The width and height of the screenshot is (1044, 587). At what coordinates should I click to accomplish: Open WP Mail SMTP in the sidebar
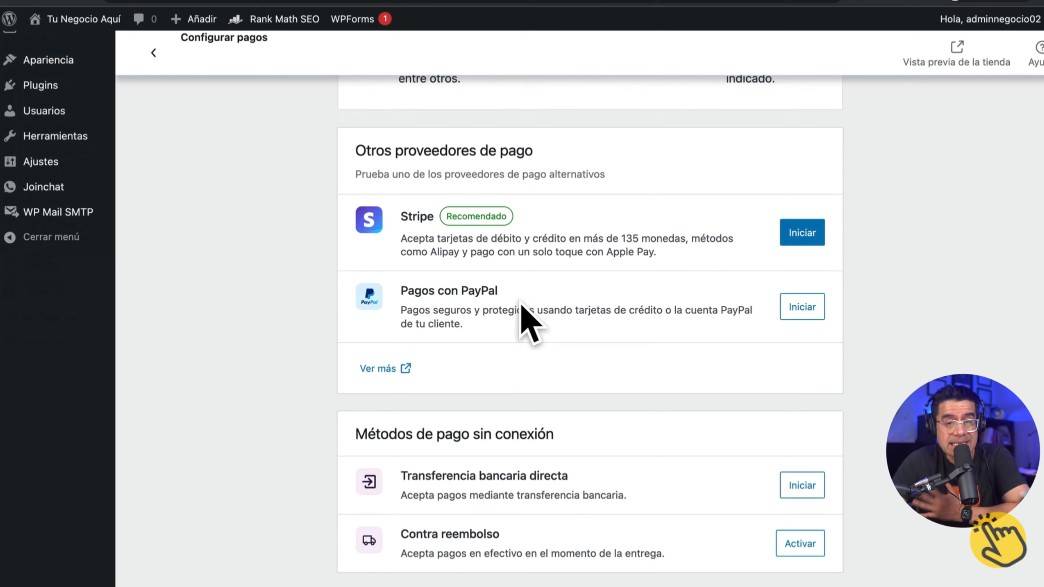(57, 212)
